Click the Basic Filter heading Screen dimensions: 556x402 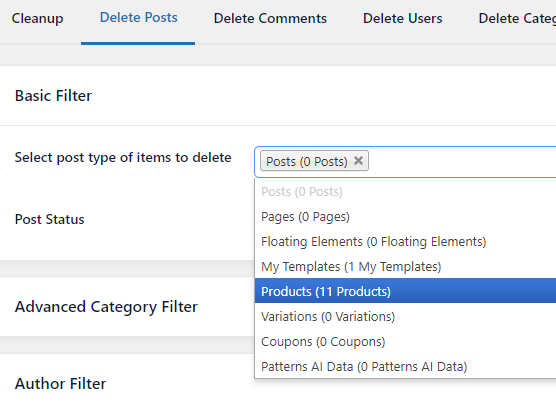53,96
